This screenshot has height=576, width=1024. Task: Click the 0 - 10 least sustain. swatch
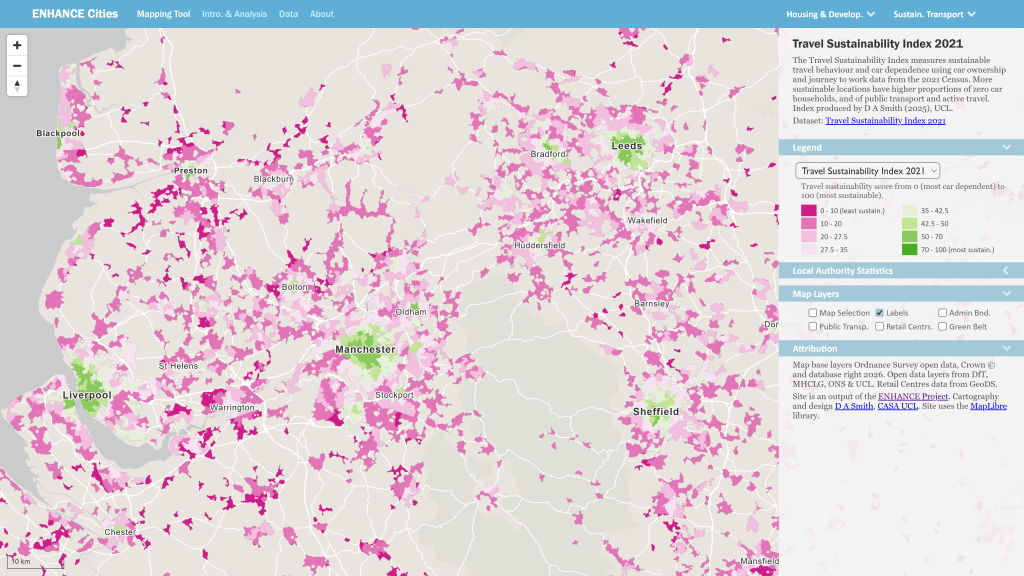[x=808, y=210]
